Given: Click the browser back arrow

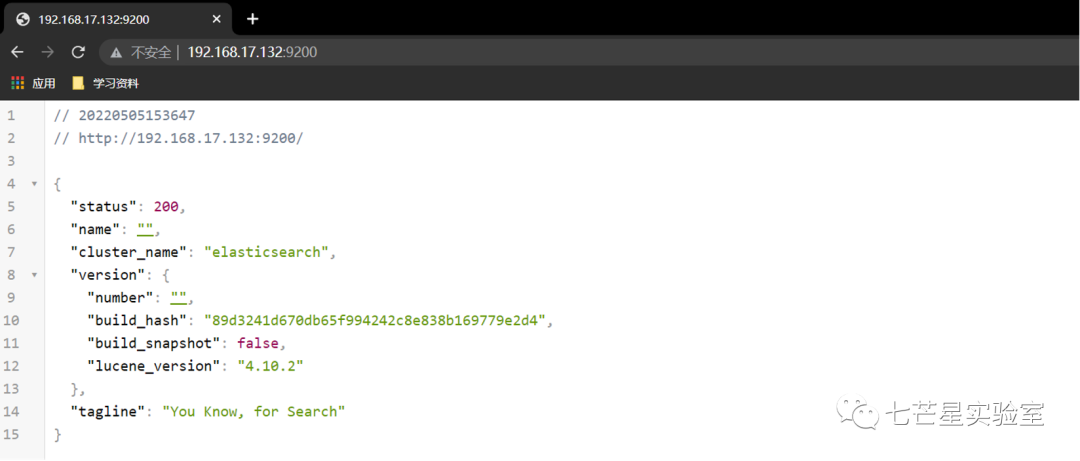Looking at the screenshot, I should pyautogui.click(x=17, y=52).
